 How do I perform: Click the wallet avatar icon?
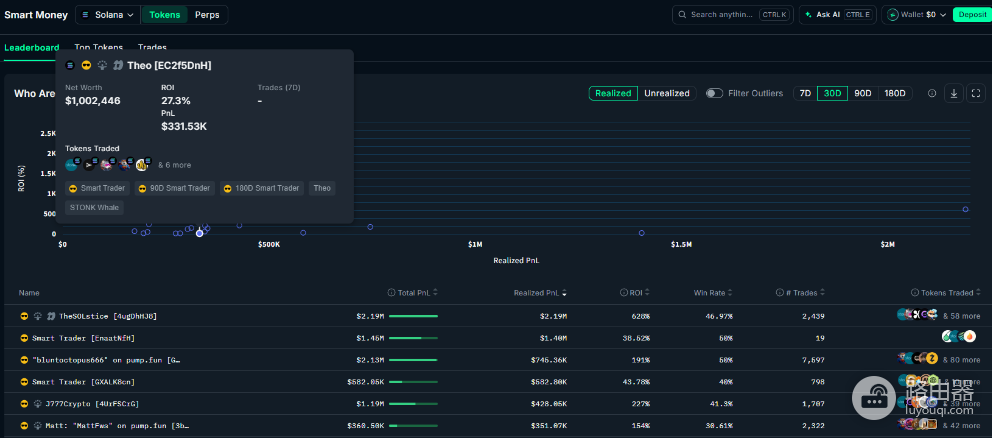(x=893, y=15)
